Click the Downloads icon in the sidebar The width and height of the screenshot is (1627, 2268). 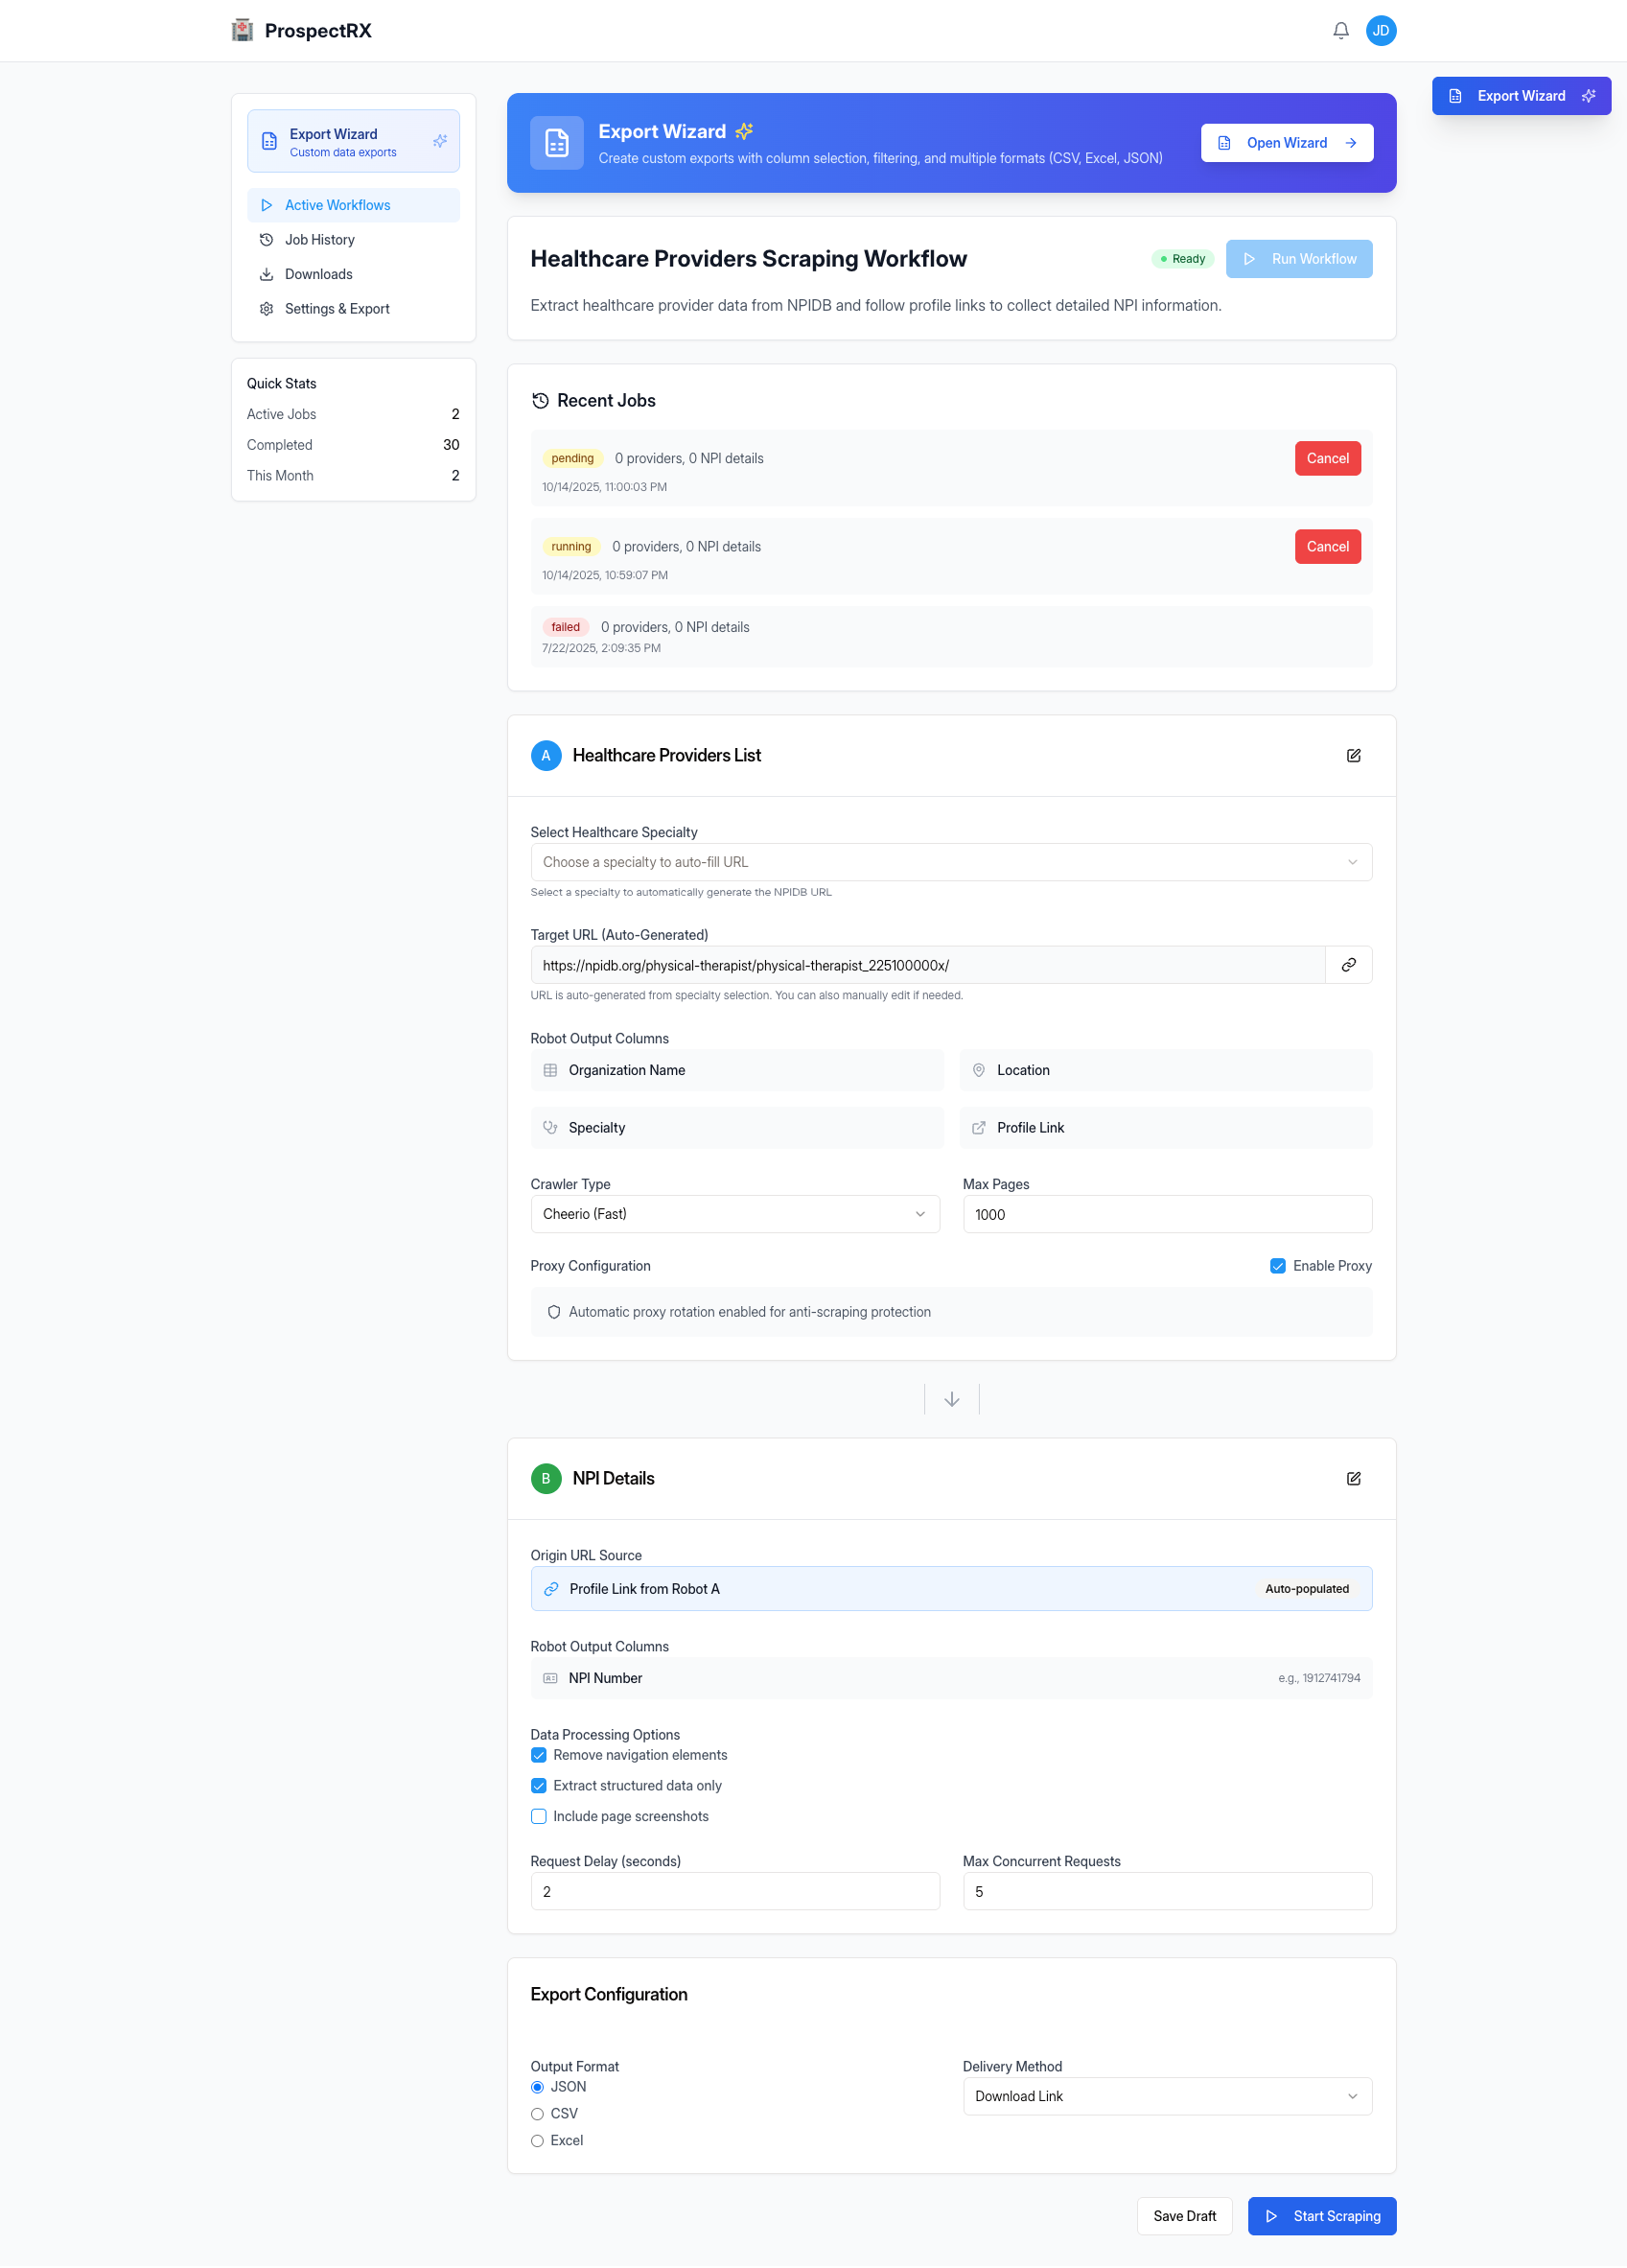(x=266, y=273)
